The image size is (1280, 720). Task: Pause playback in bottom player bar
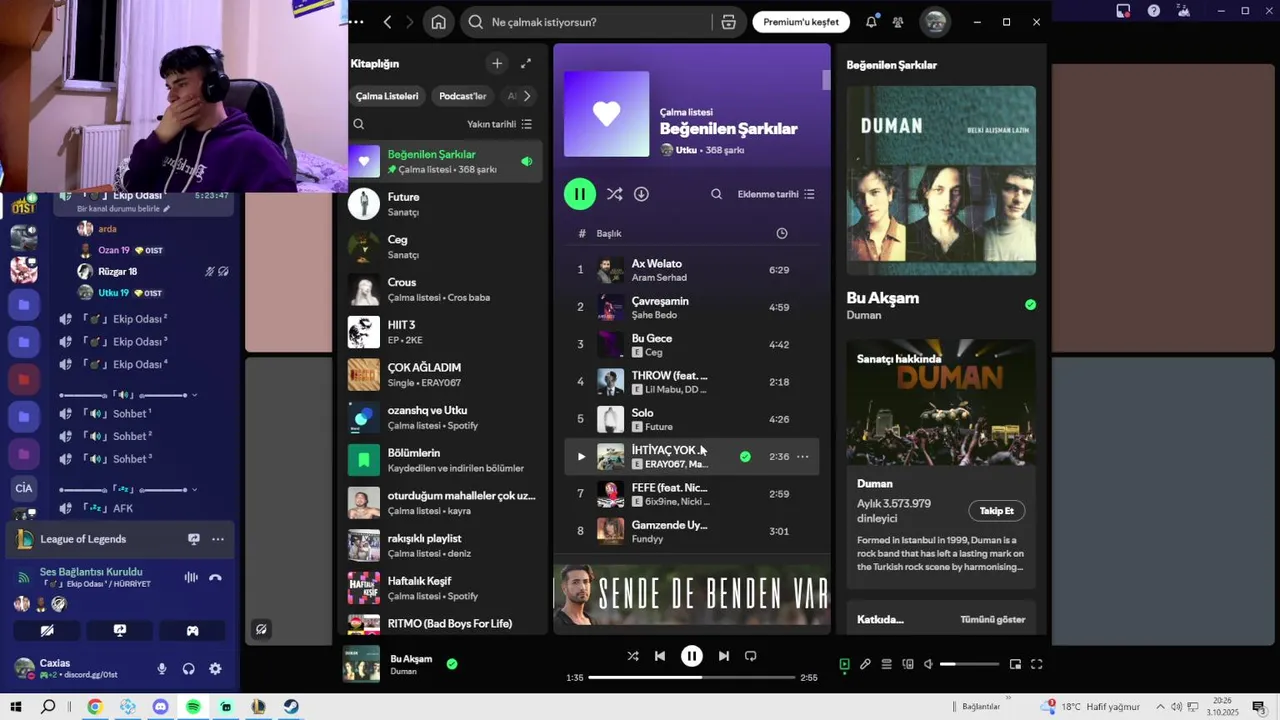[692, 656]
